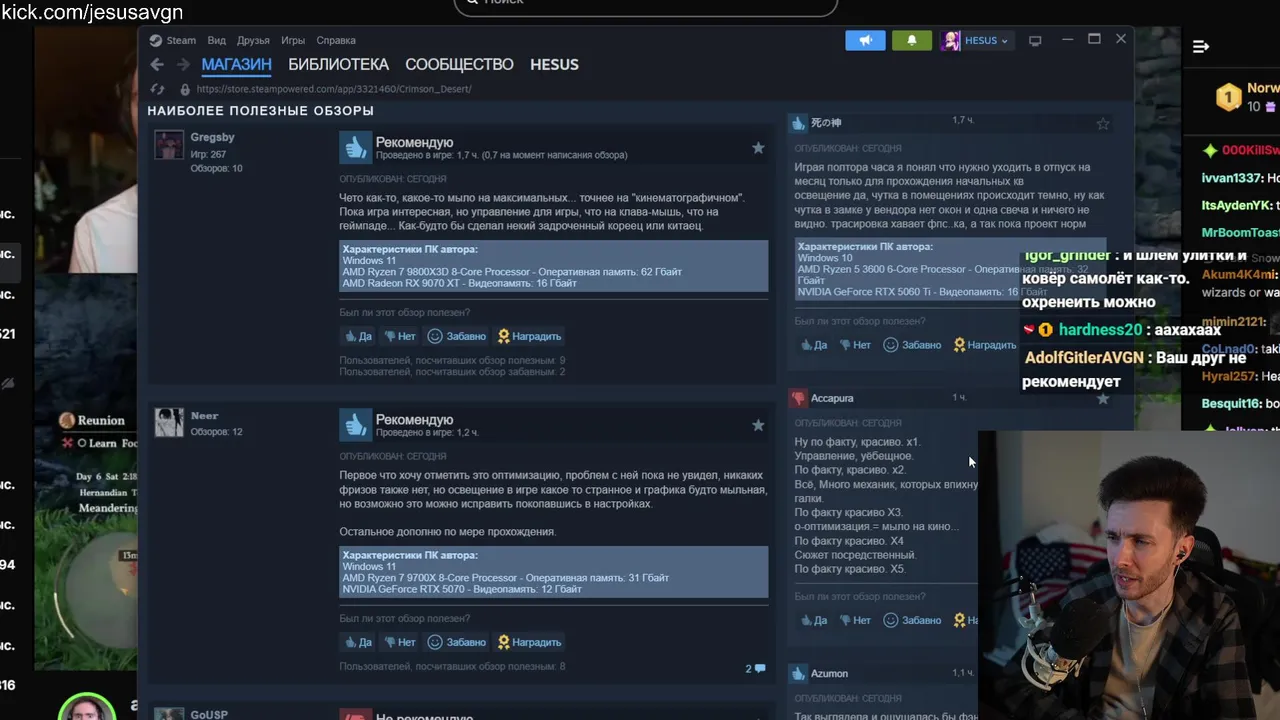Open the Справка menu
1280x720 pixels.
336,40
